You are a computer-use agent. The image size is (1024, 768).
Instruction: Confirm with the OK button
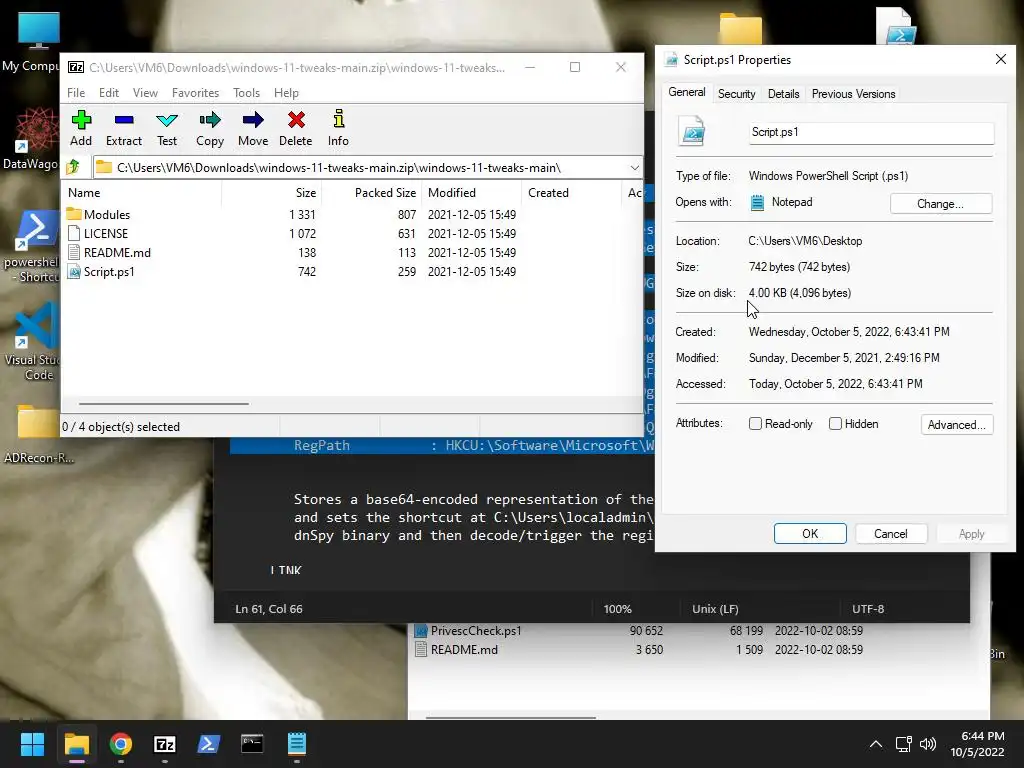click(810, 534)
